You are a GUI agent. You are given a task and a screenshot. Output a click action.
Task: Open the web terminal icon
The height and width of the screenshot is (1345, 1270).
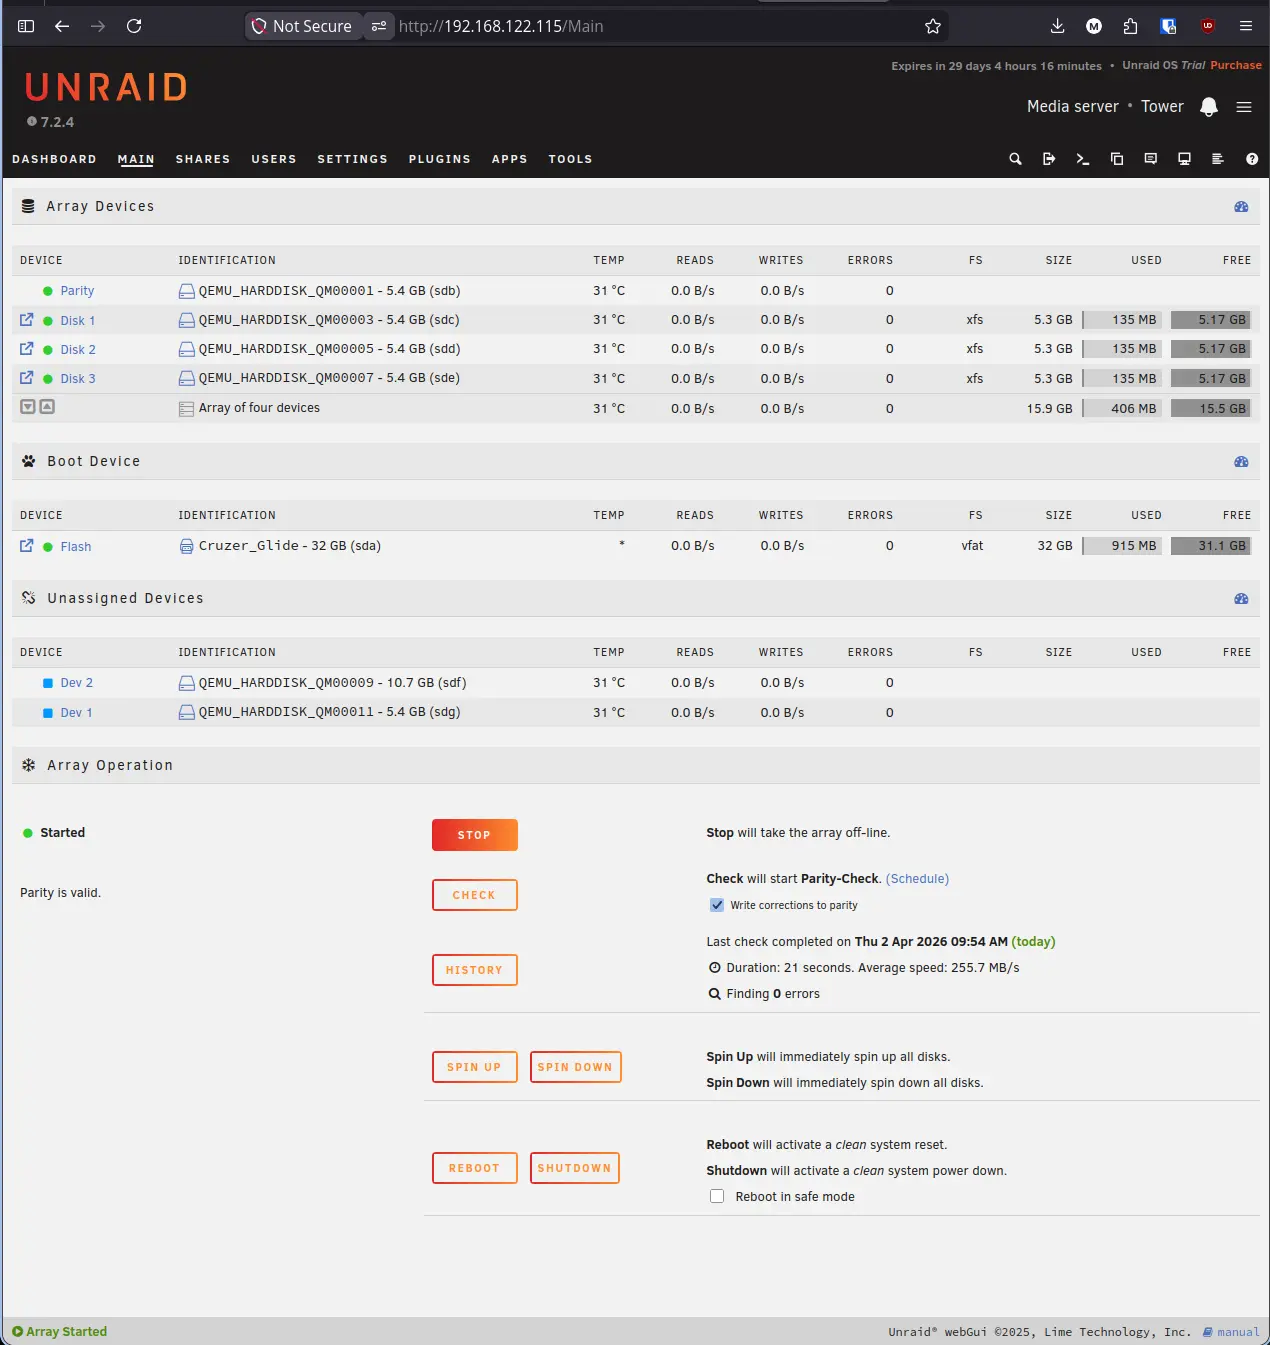(1083, 159)
